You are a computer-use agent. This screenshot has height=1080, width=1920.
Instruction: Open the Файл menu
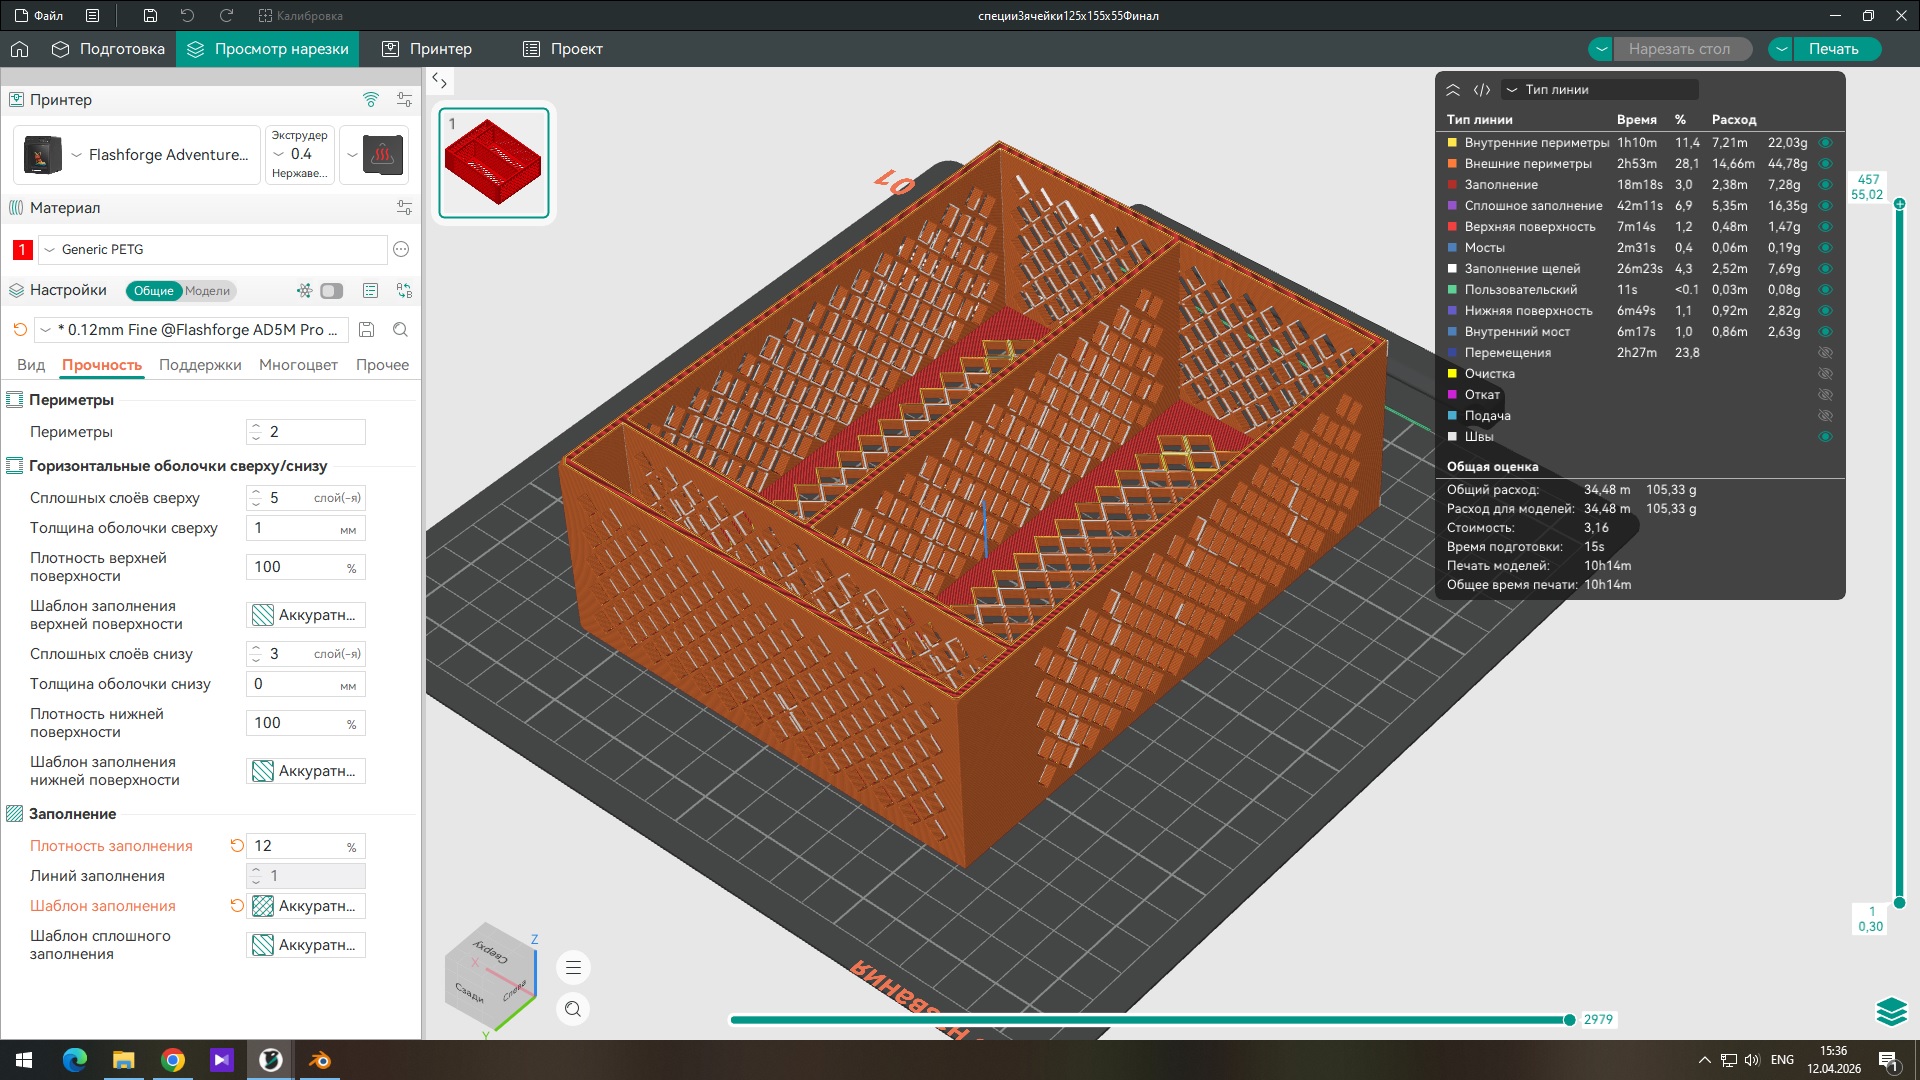[x=39, y=15]
